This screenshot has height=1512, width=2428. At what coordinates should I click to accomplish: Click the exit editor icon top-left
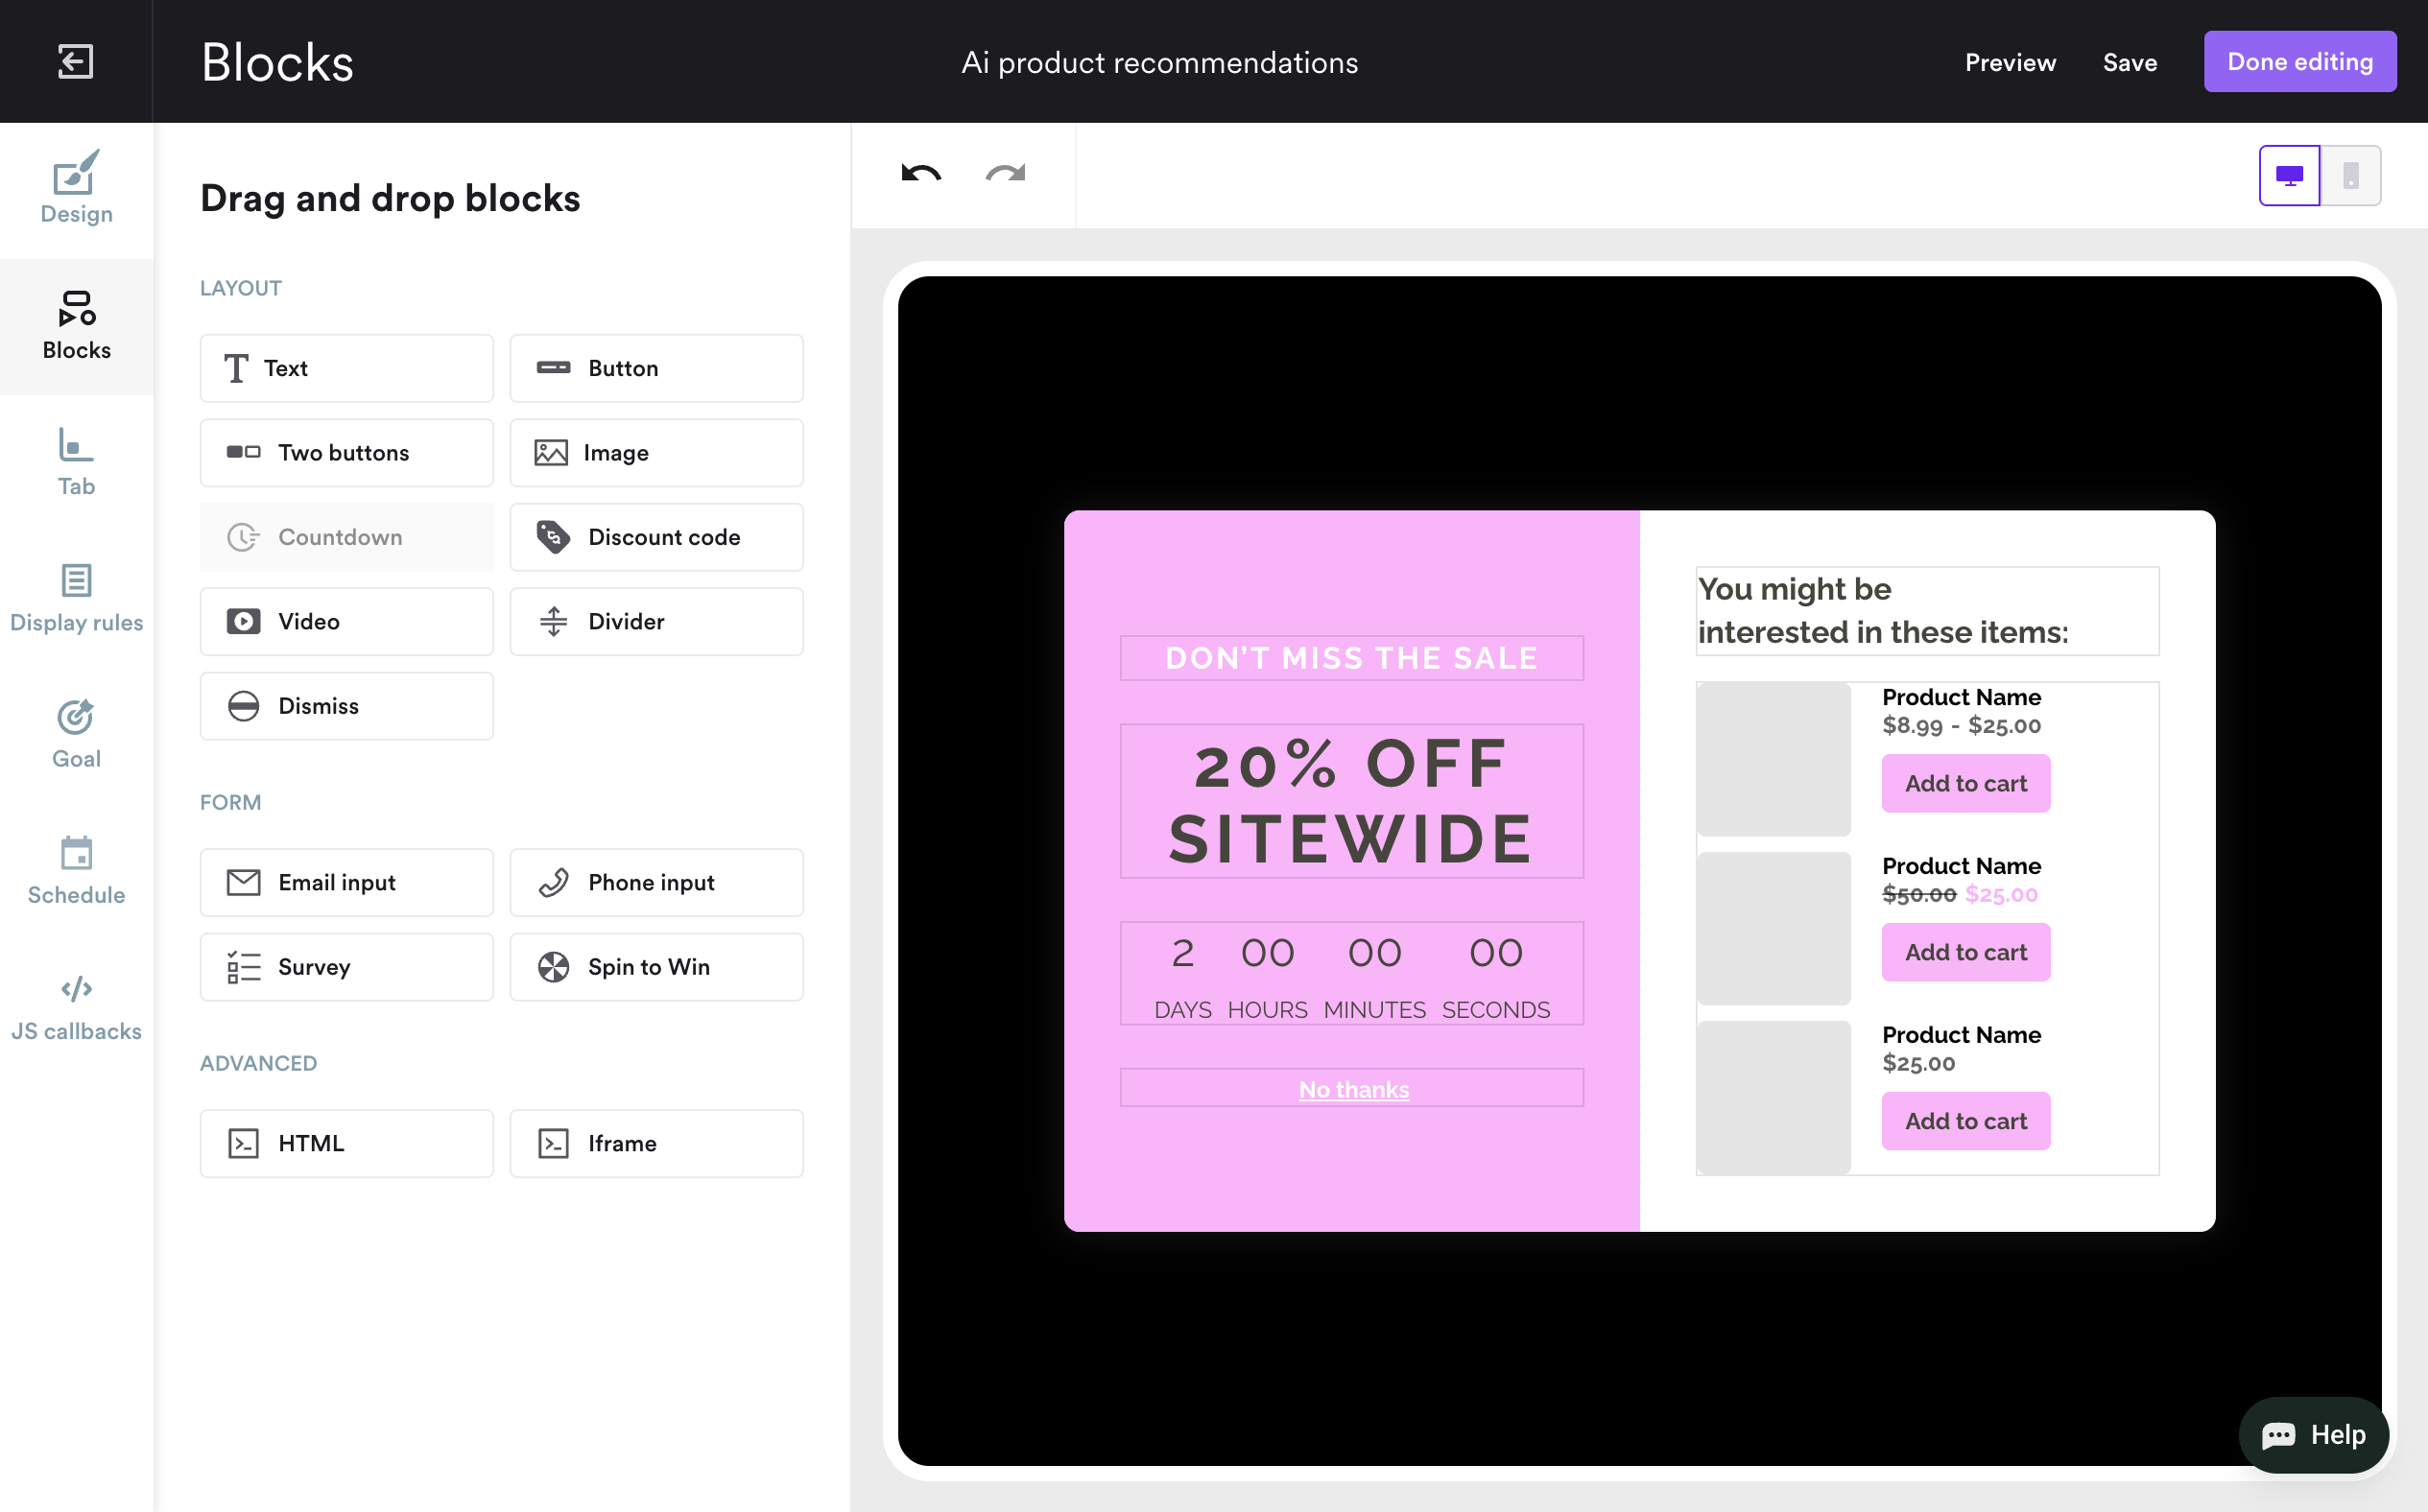(75, 61)
